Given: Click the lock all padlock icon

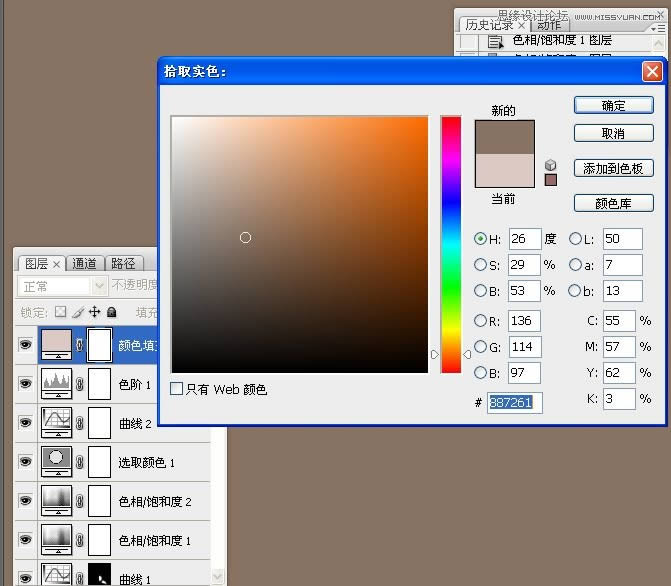Looking at the screenshot, I should 112,312.
